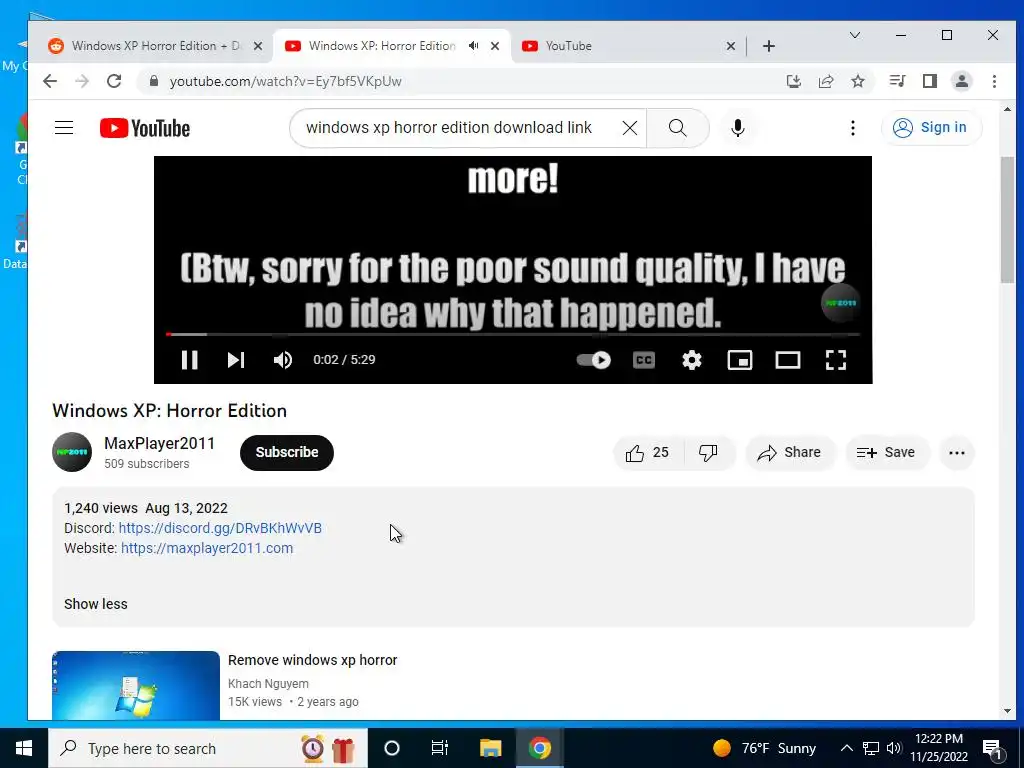The height and width of the screenshot is (768, 1024).
Task: Open the YouTube hamburger guide menu
Action: pos(64,127)
